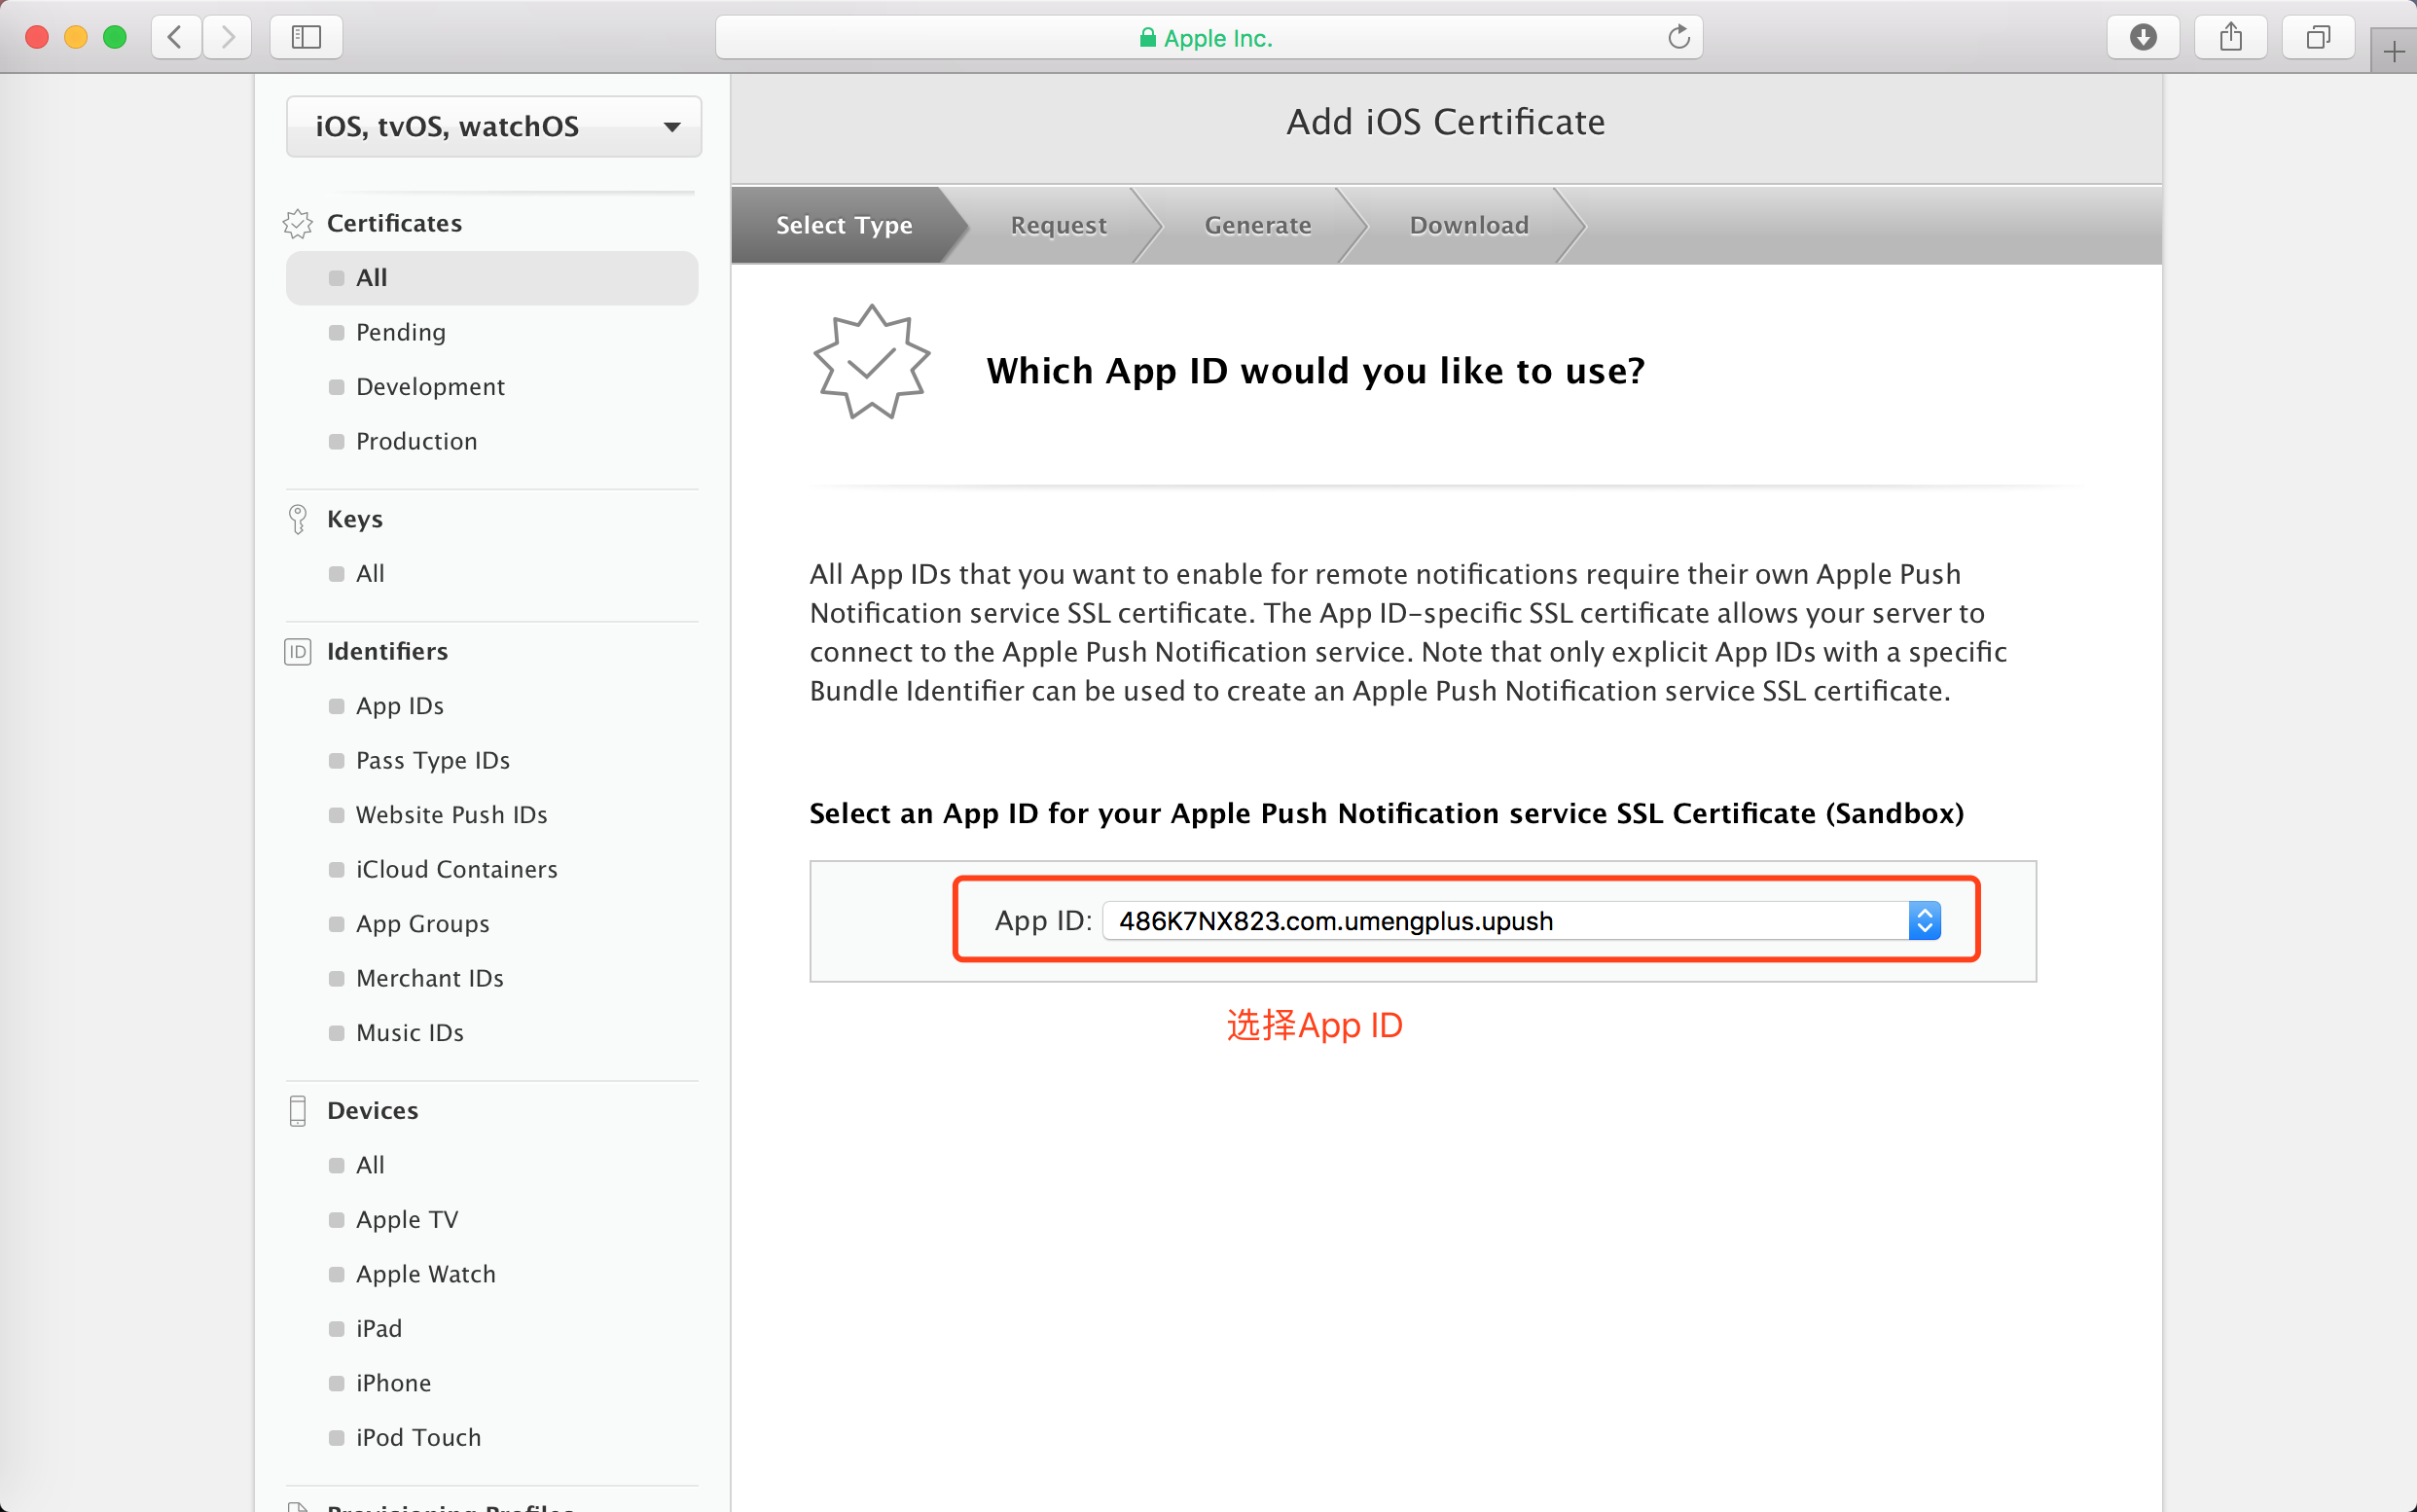Click the Identifiers ID icon

click(298, 652)
